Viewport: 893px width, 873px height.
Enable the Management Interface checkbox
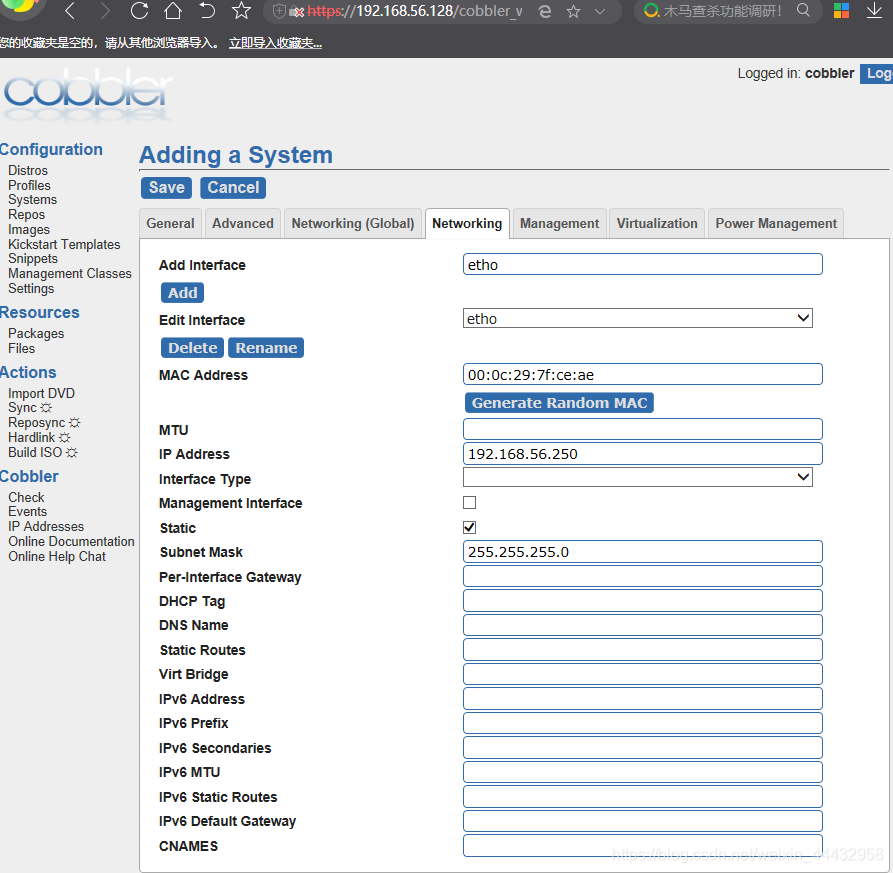pos(469,502)
